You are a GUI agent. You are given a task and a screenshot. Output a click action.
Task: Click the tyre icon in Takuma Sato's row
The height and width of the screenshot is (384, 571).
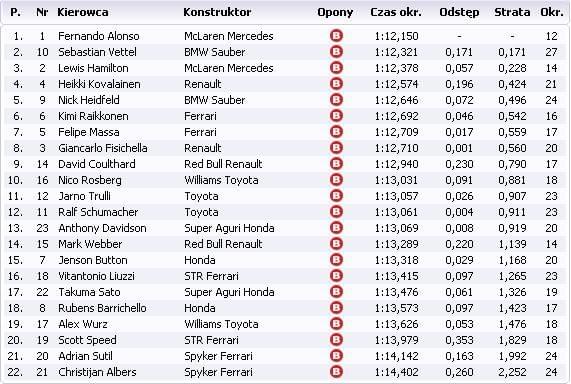click(x=336, y=292)
